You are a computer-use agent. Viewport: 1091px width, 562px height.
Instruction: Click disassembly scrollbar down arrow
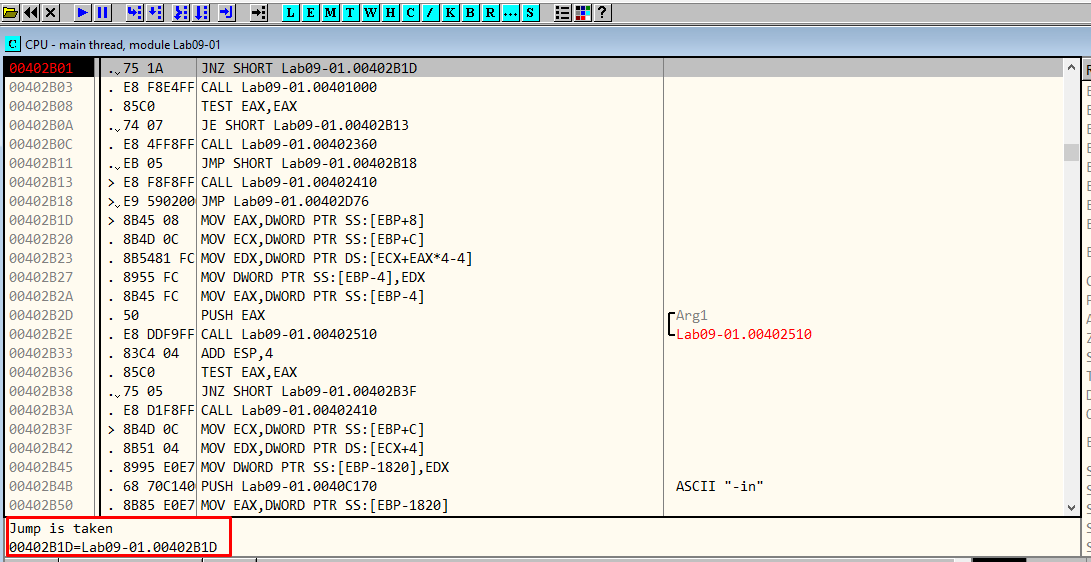(x=1072, y=508)
